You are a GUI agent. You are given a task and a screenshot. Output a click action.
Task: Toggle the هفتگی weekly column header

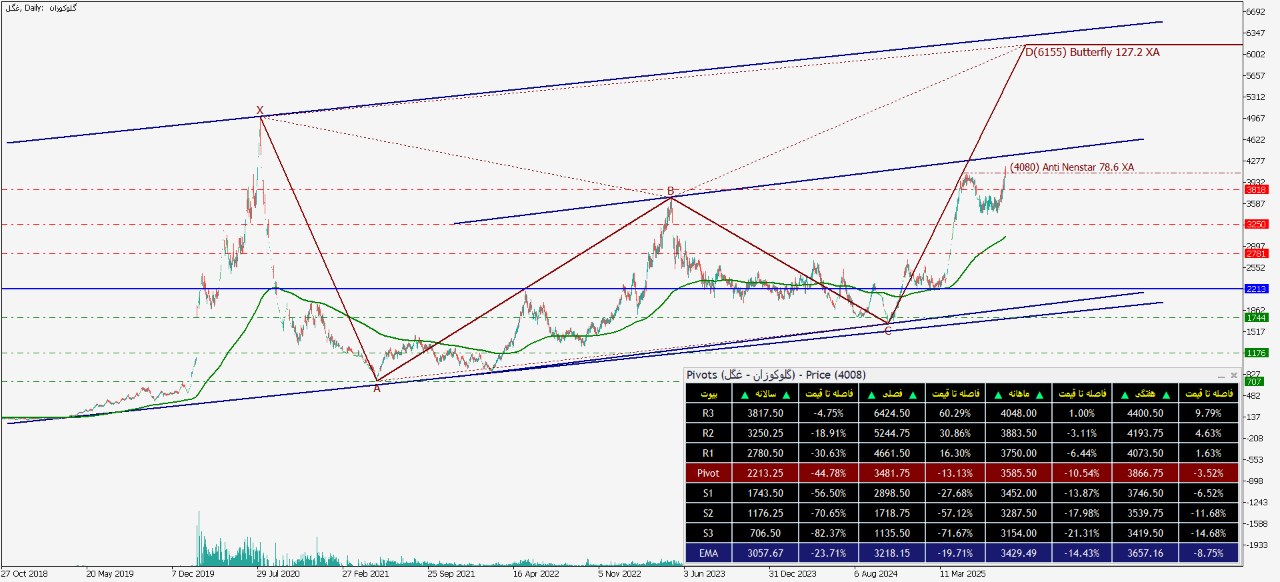(1145, 395)
